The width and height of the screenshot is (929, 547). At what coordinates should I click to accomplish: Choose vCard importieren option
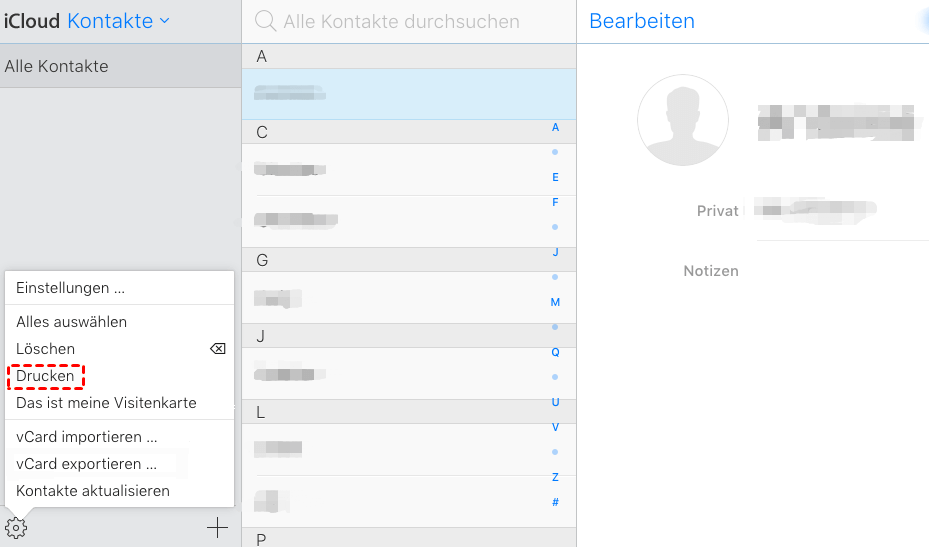tap(87, 437)
